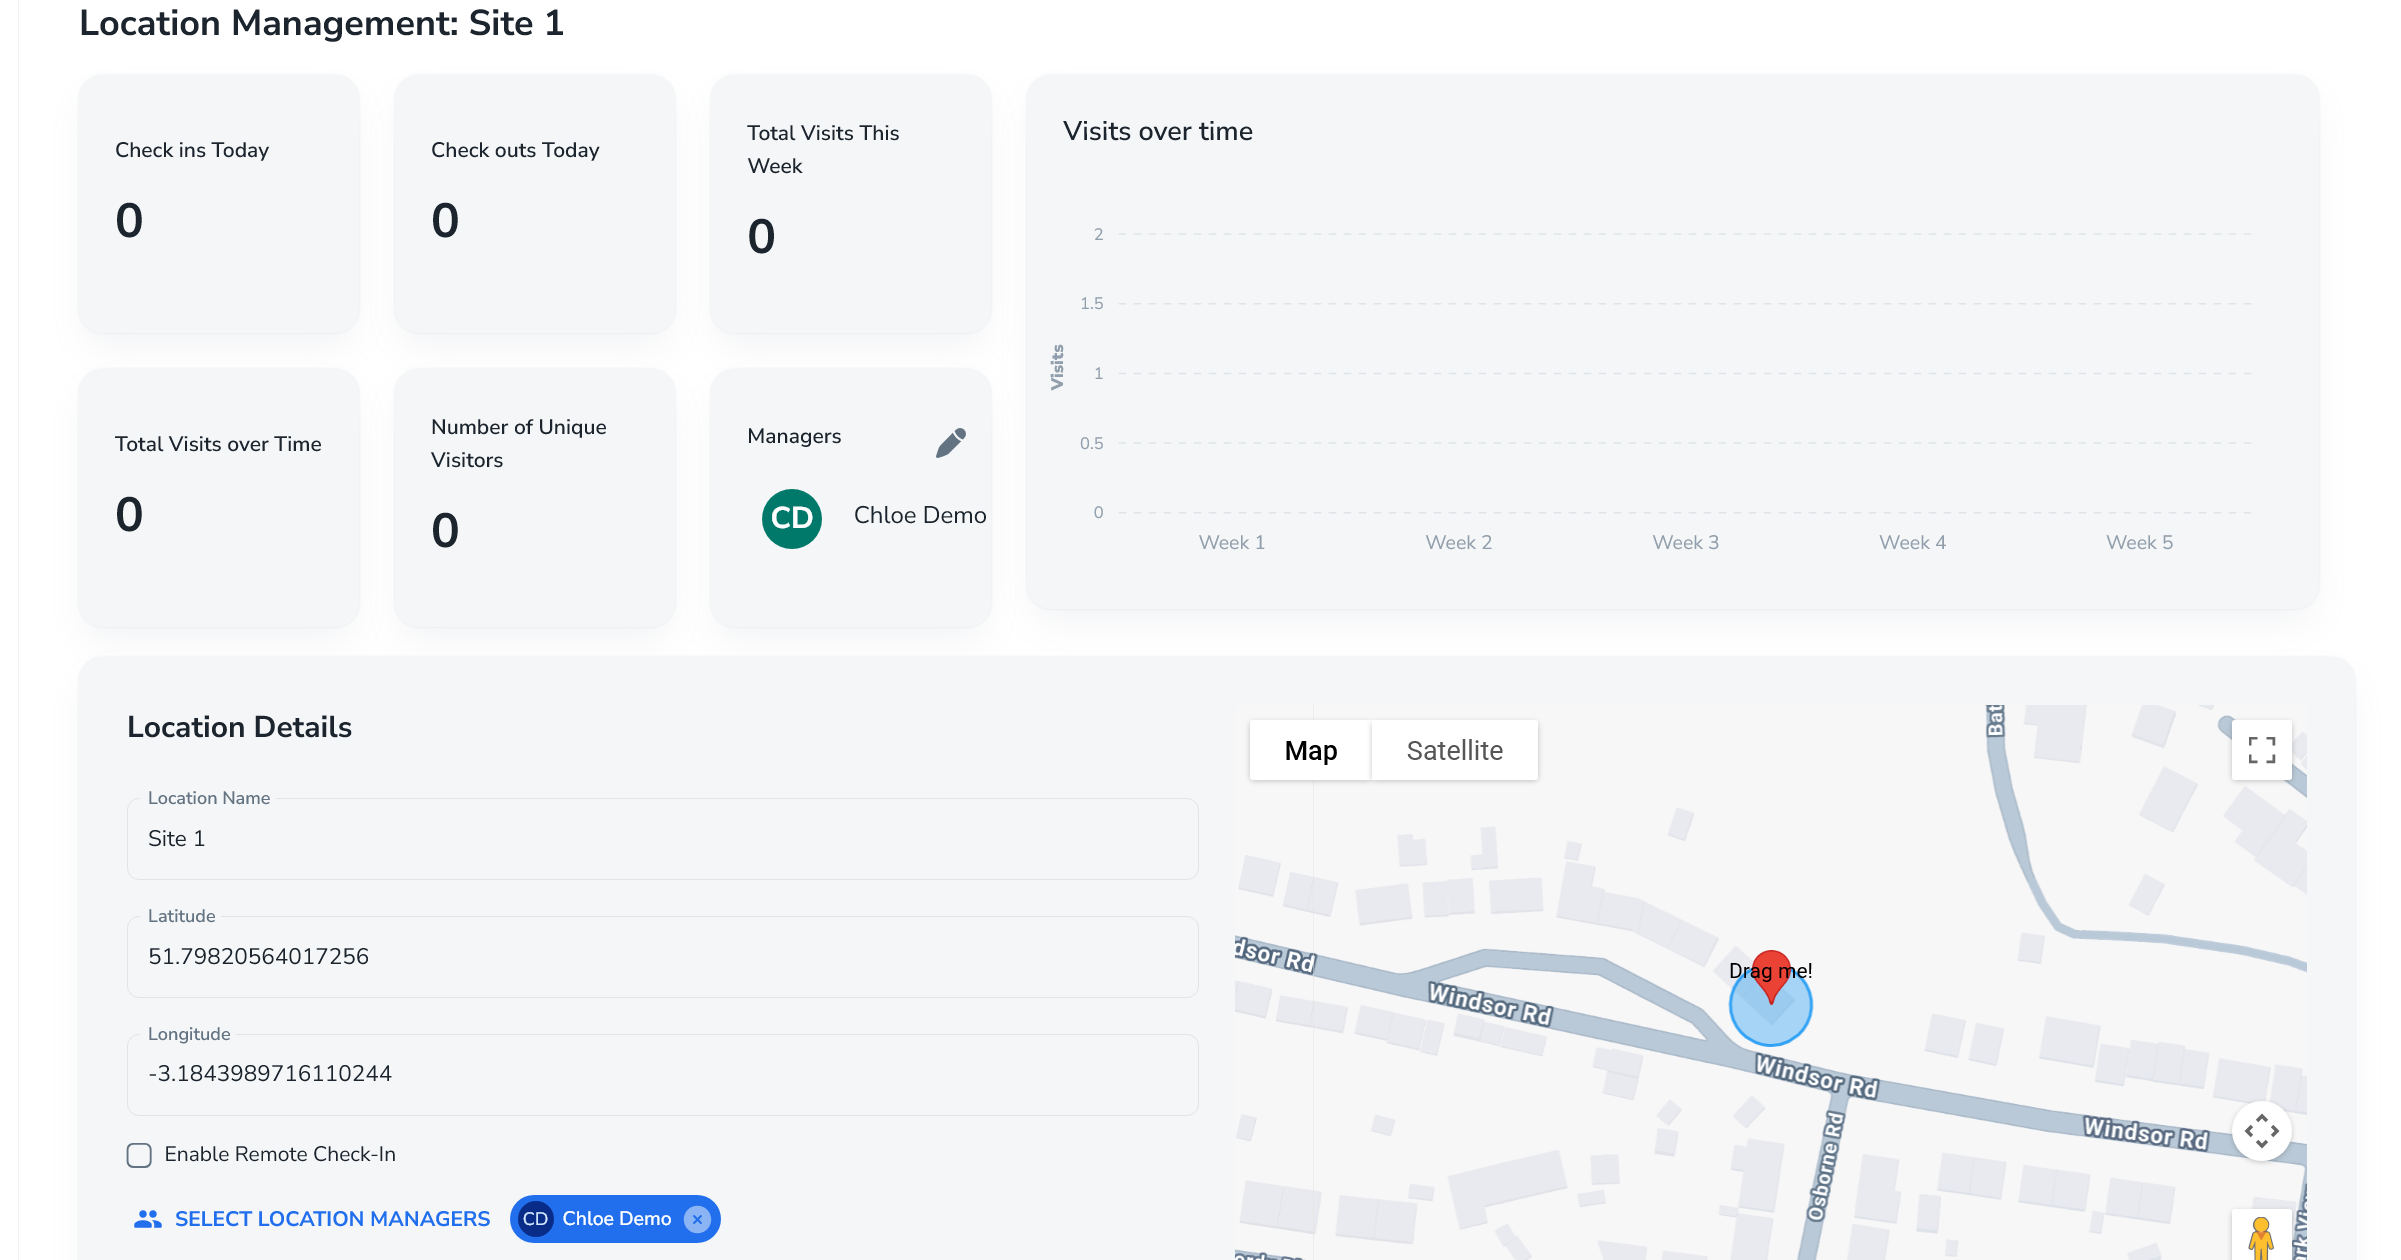Click the Location Name input field

662,839
